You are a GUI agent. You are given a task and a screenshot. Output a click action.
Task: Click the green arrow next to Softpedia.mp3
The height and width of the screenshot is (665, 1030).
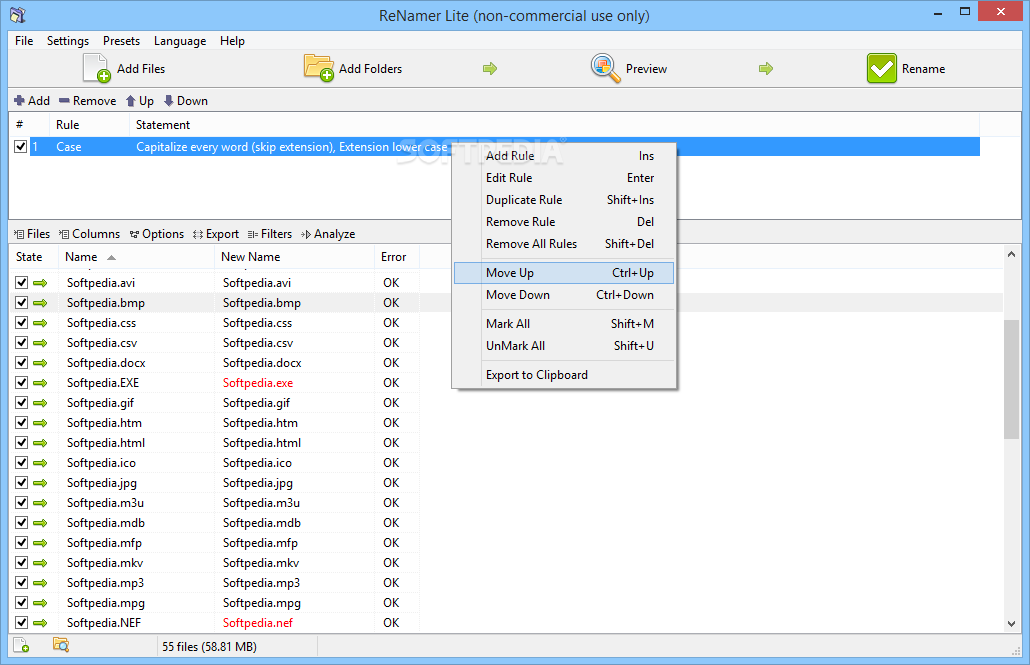click(40, 583)
